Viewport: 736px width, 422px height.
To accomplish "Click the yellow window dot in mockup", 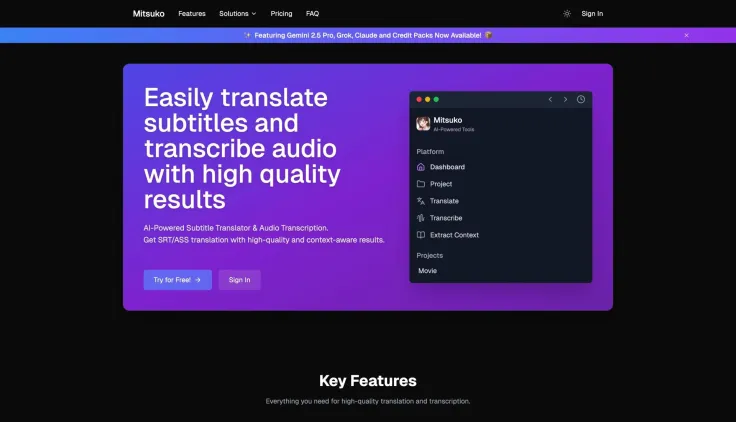I will (x=427, y=99).
